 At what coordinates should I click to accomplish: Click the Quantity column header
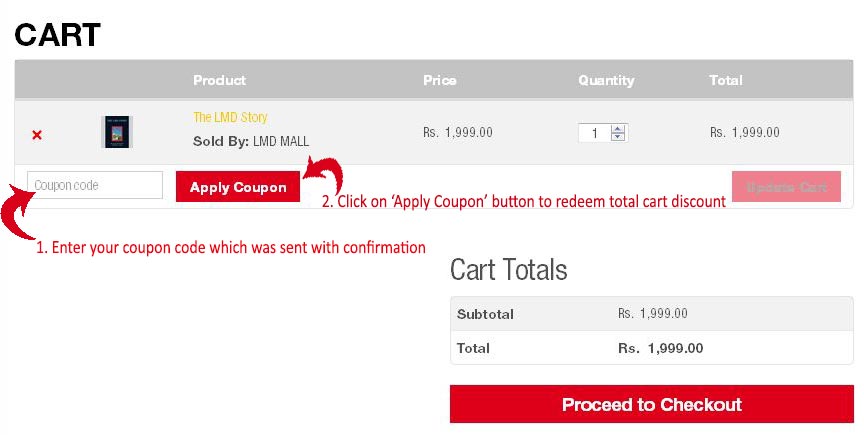coord(606,80)
